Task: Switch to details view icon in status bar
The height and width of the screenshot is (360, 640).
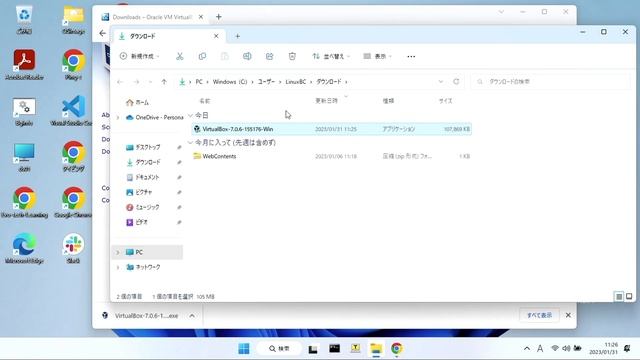Action: tap(619, 296)
